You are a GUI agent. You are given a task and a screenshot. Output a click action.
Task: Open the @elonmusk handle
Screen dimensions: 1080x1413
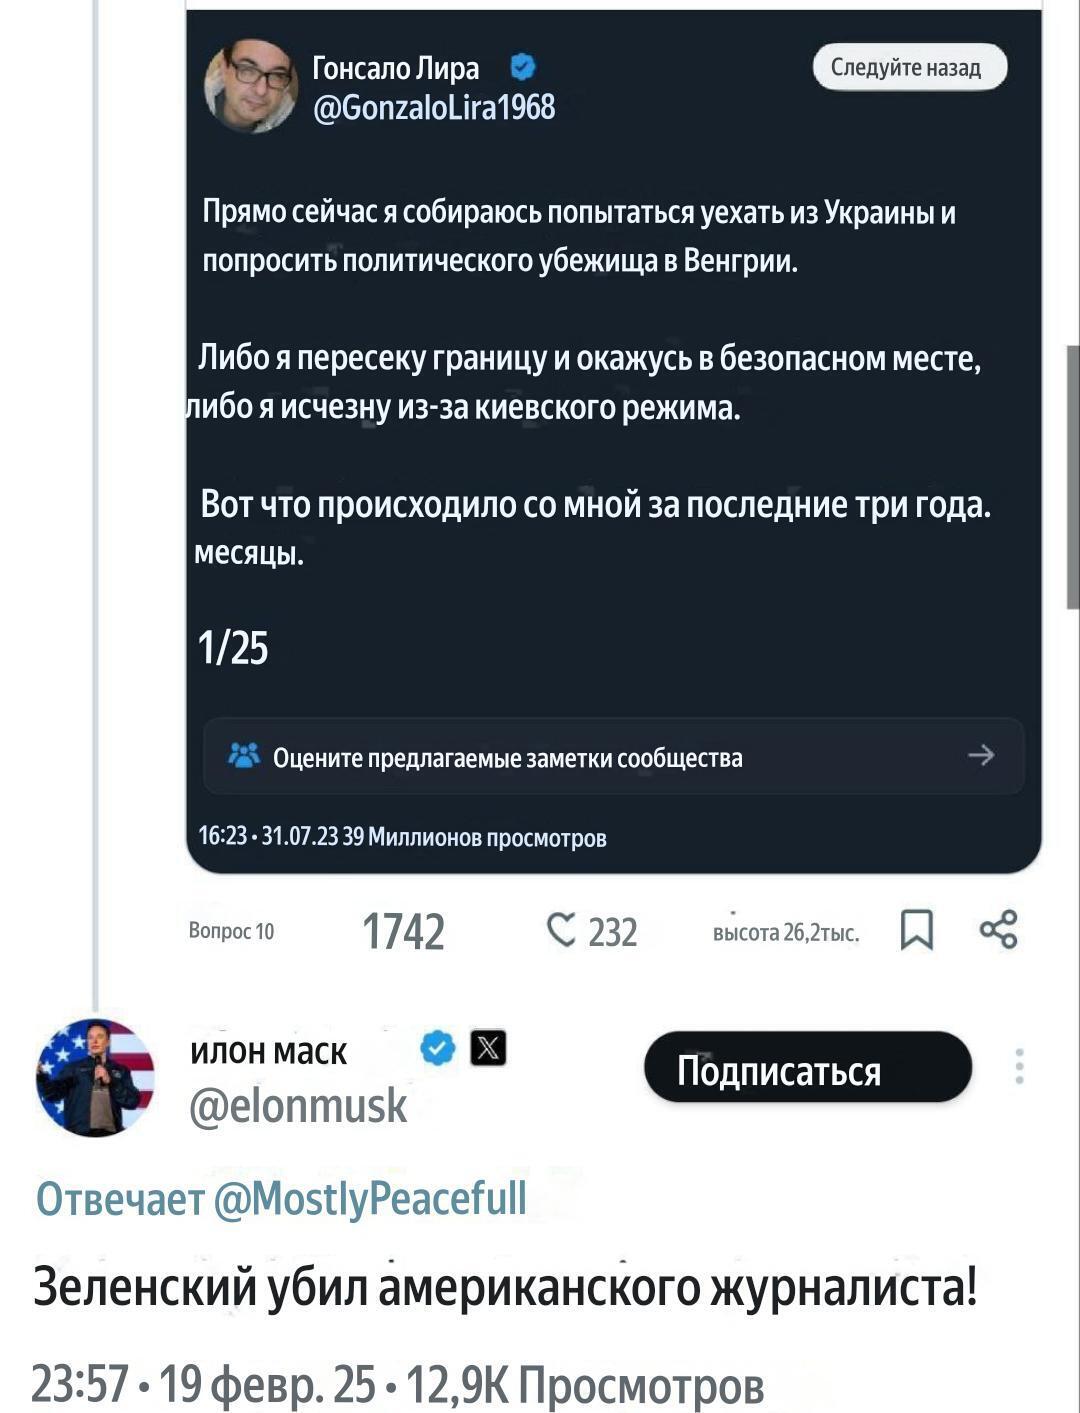[298, 1105]
